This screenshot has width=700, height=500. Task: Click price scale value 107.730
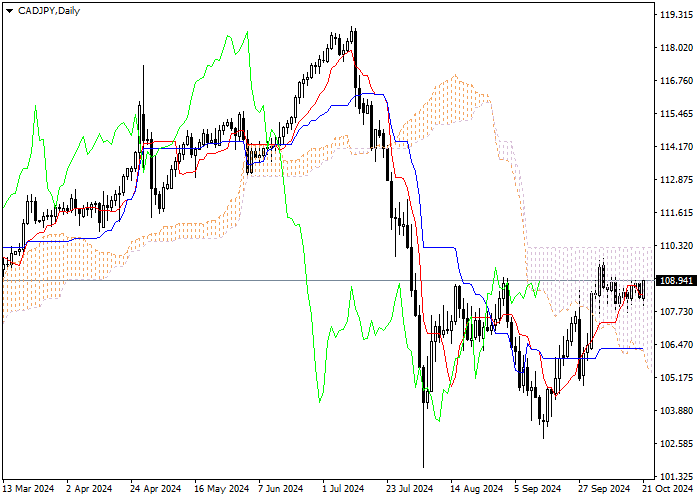tap(676, 312)
